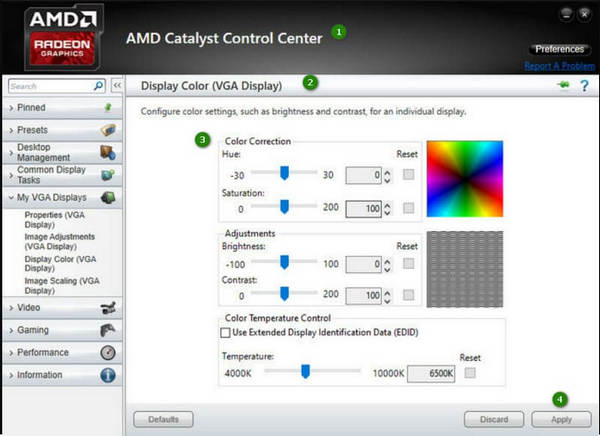Screen dimensions: 600x436
Task: Click the My VGA Displays monitor icon
Action: [108, 198]
